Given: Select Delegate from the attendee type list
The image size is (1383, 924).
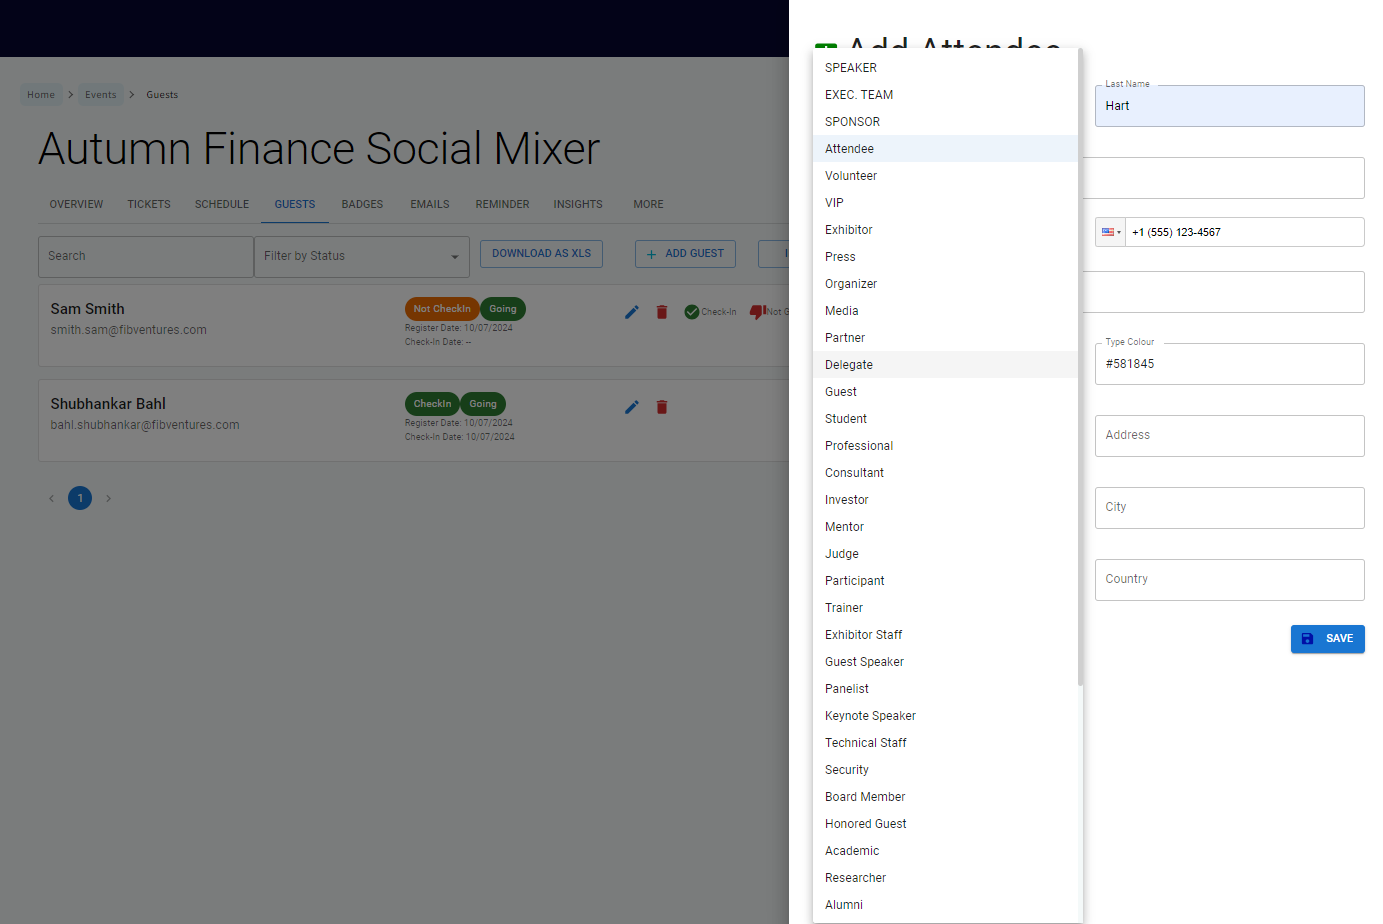Looking at the screenshot, I should 848,364.
